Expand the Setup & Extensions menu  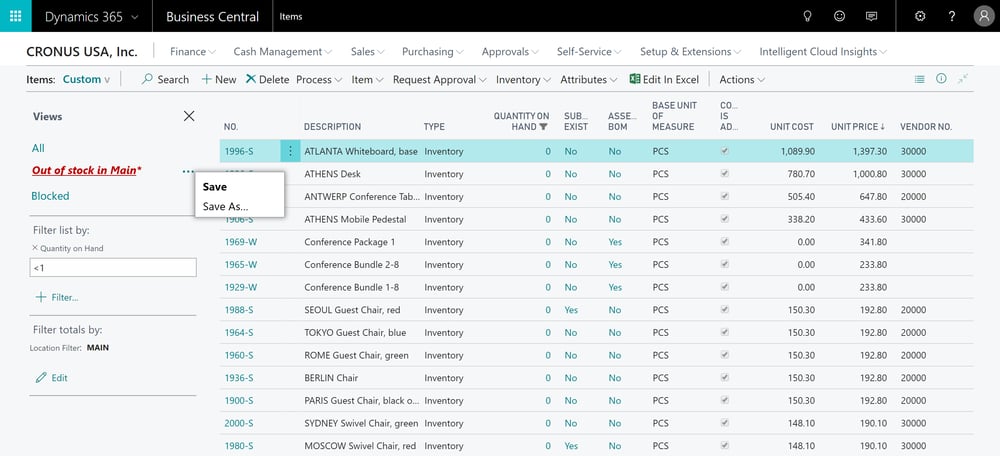click(690, 52)
